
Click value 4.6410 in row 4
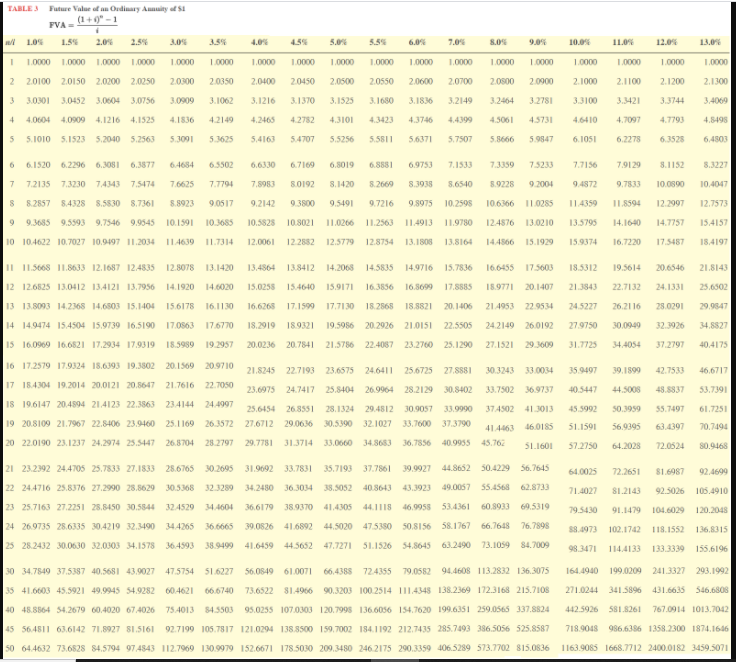(x=585, y=120)
